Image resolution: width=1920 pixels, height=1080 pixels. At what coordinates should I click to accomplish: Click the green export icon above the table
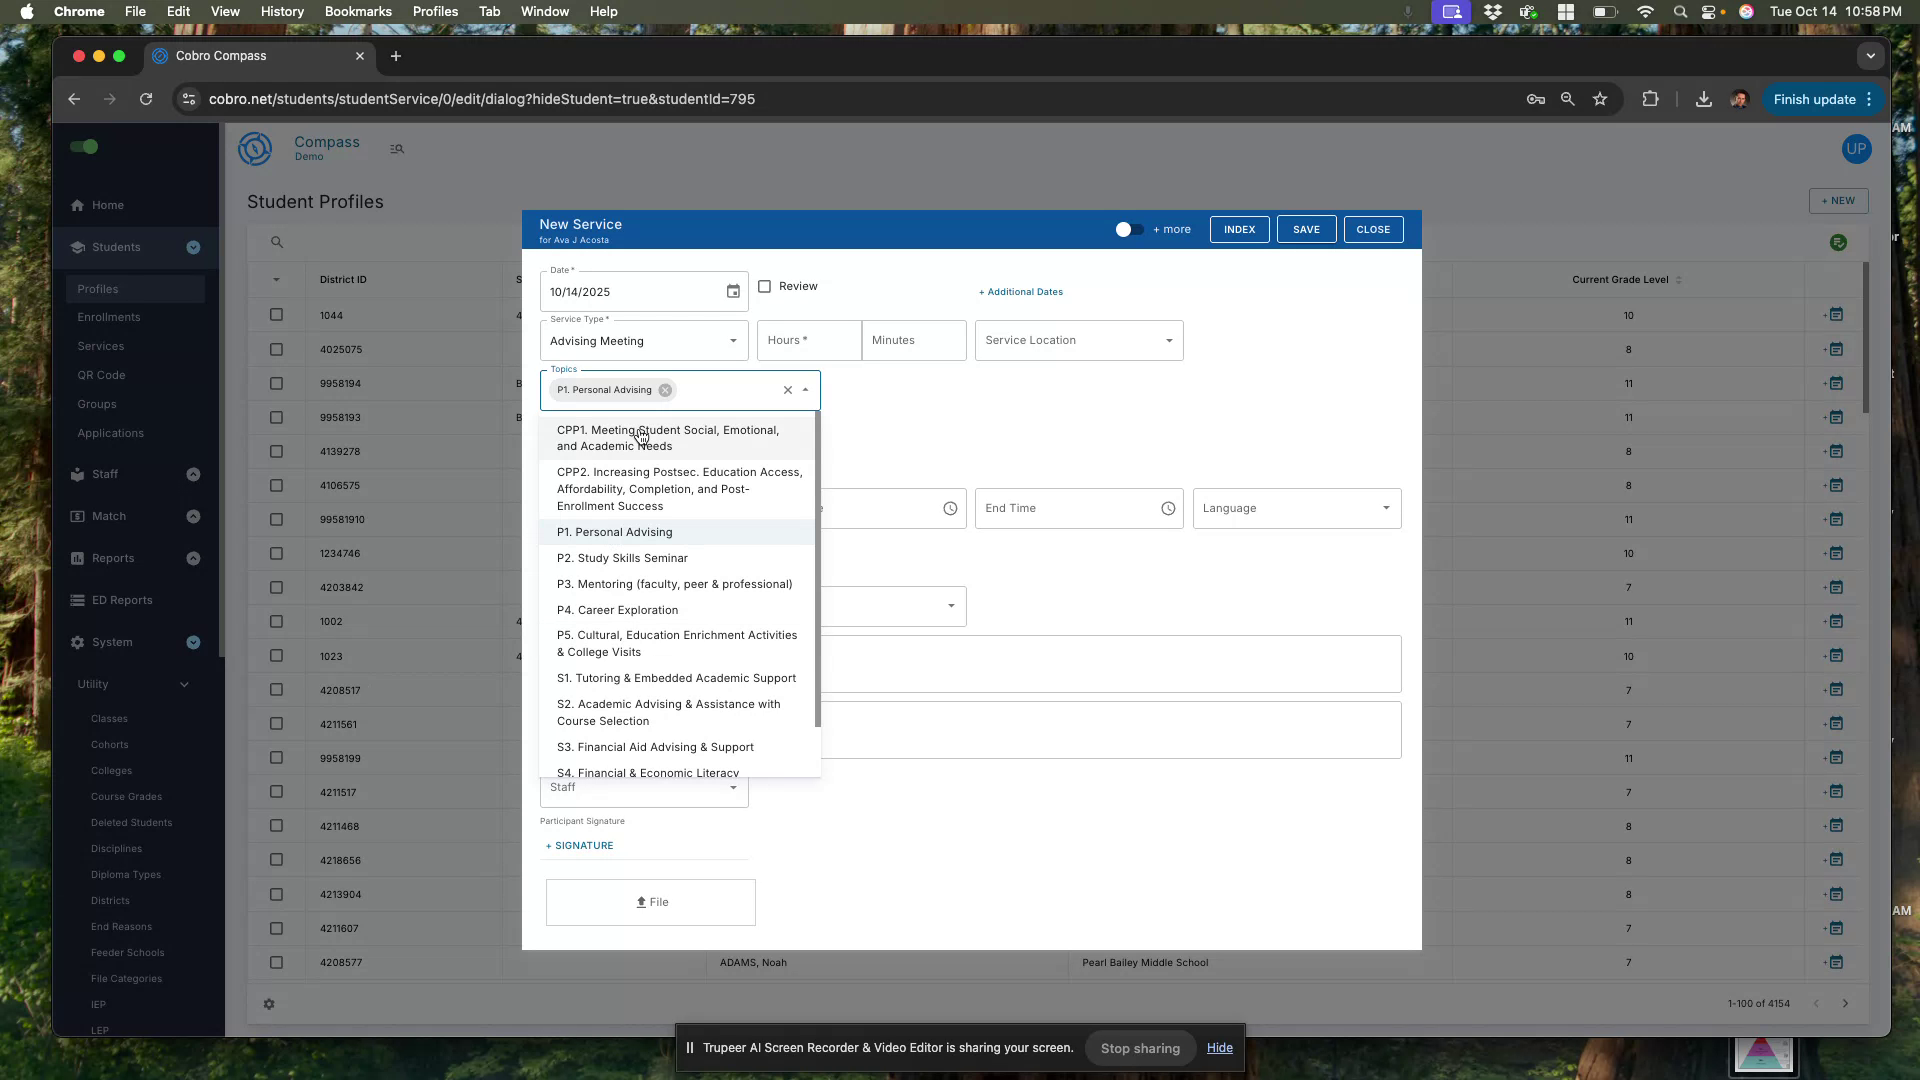click(1838, 243)
